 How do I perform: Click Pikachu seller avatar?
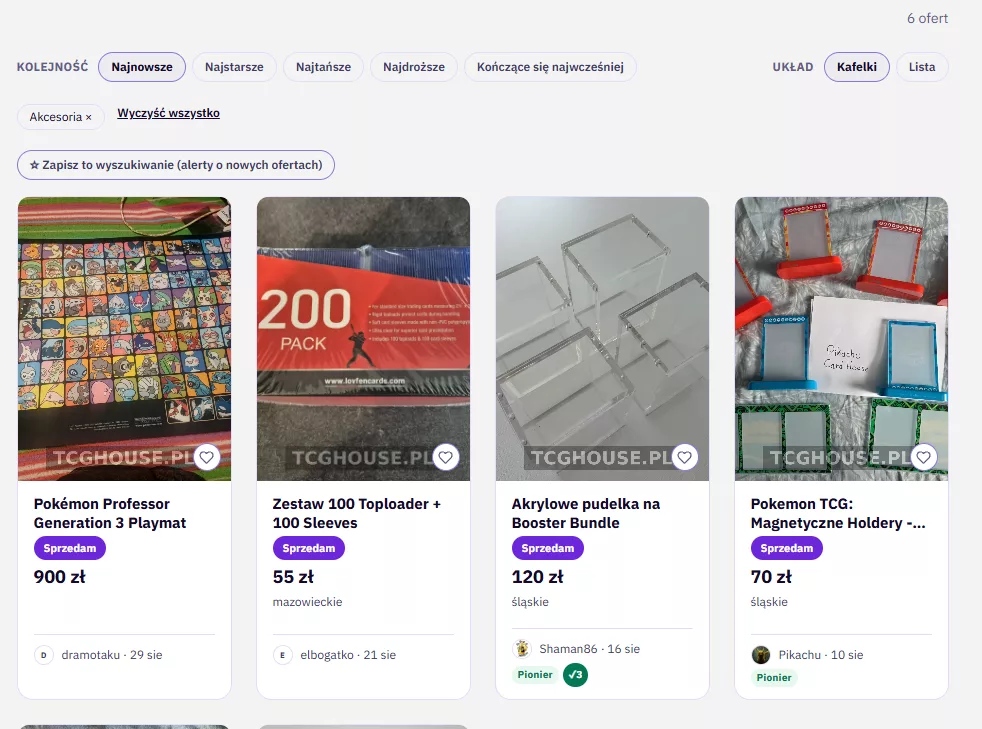coord(761,655)
